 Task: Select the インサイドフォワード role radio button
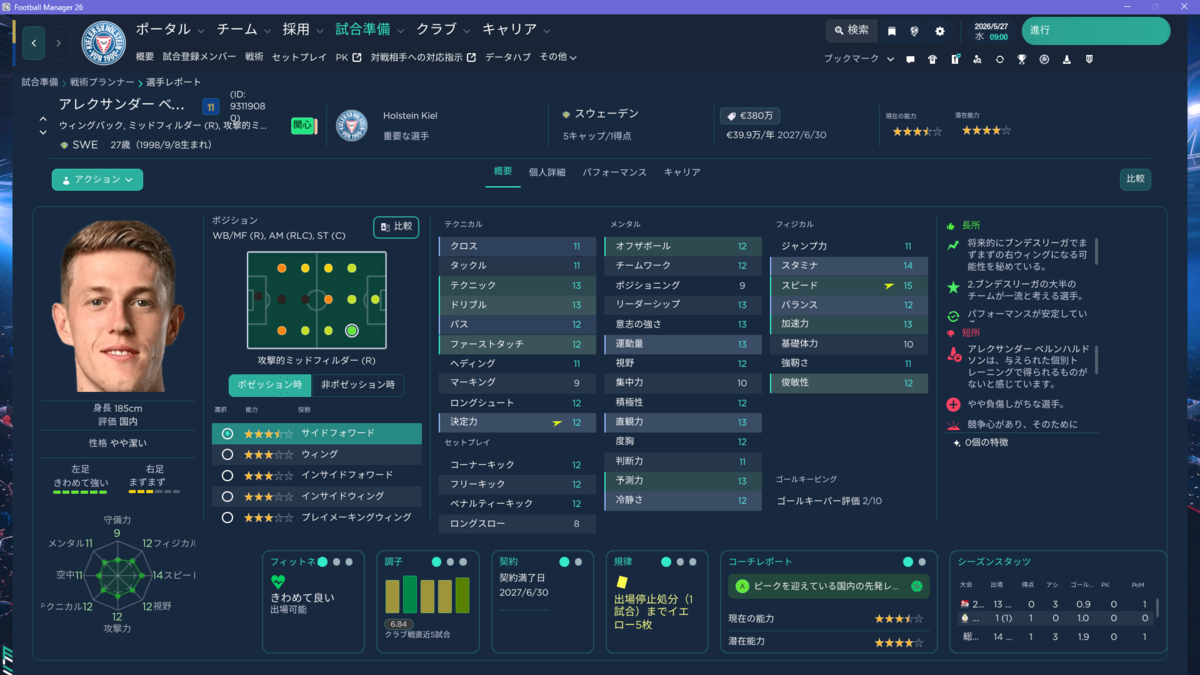point(228,476)
